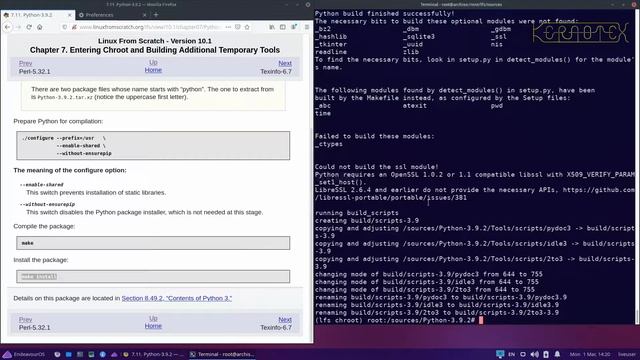Open Firefox Library icon
This screenshot has width=640, height=360.
pos(272,27)
